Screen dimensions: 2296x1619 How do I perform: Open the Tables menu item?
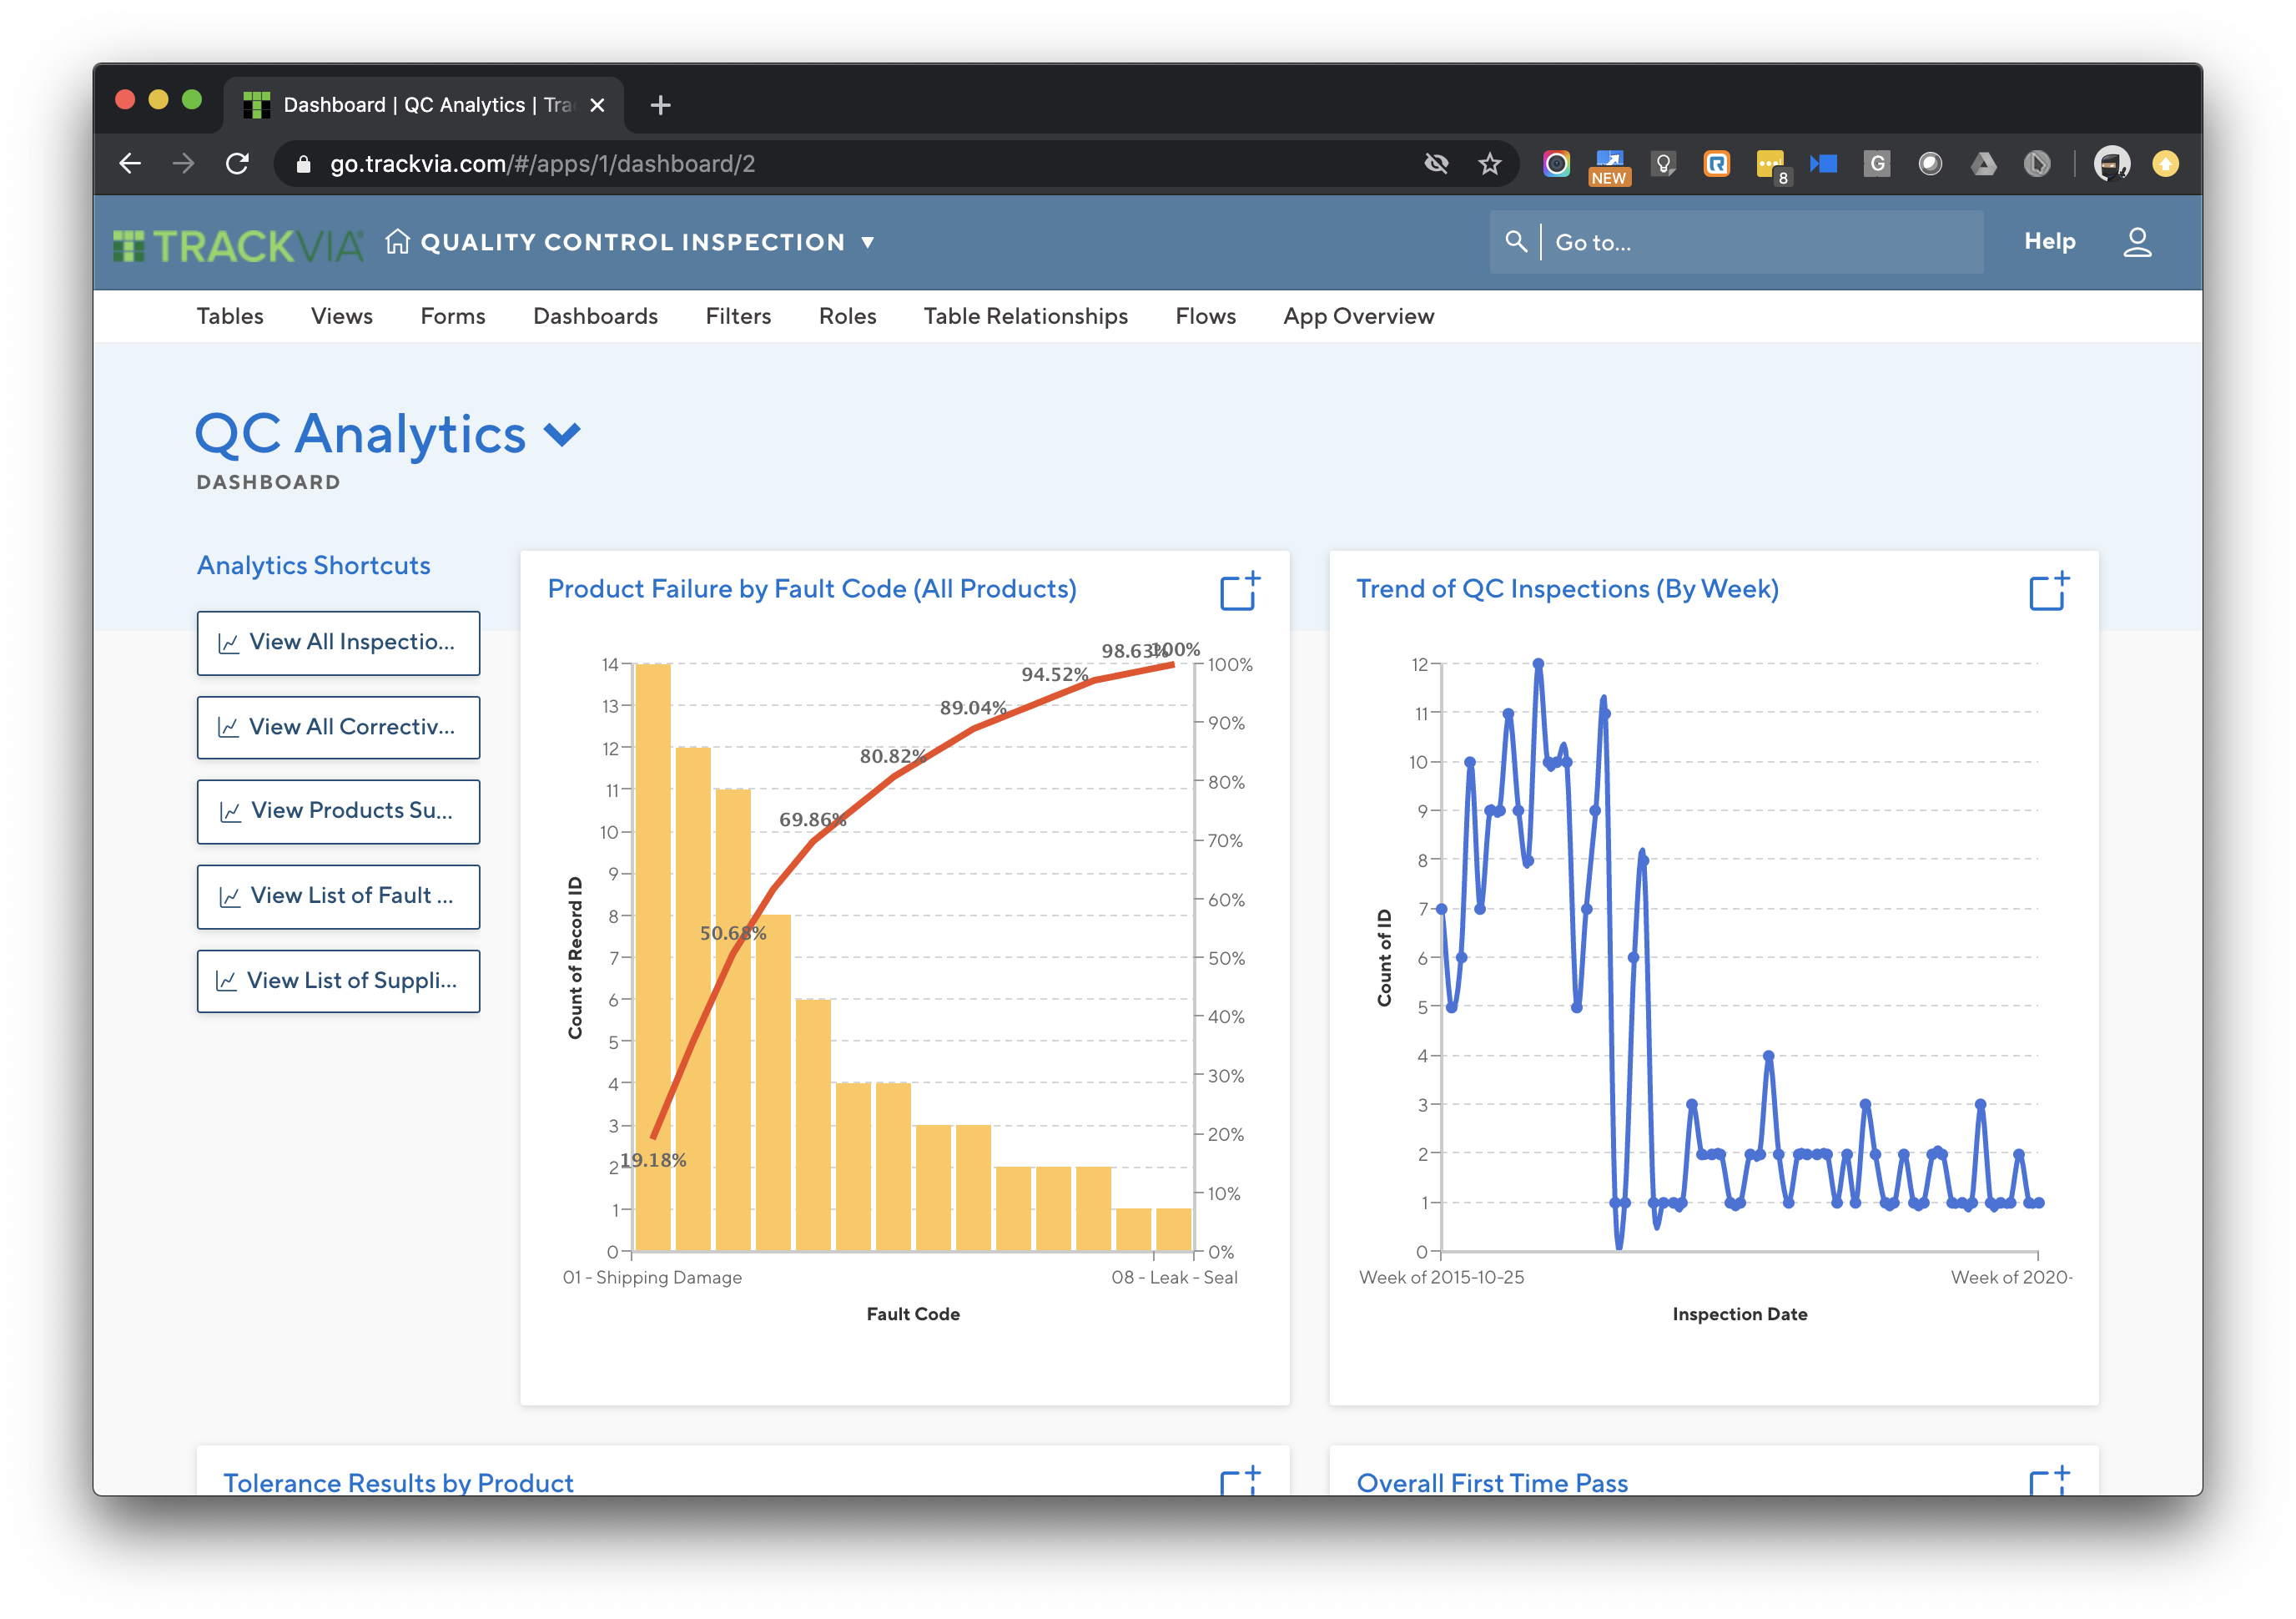click(230, 316)
